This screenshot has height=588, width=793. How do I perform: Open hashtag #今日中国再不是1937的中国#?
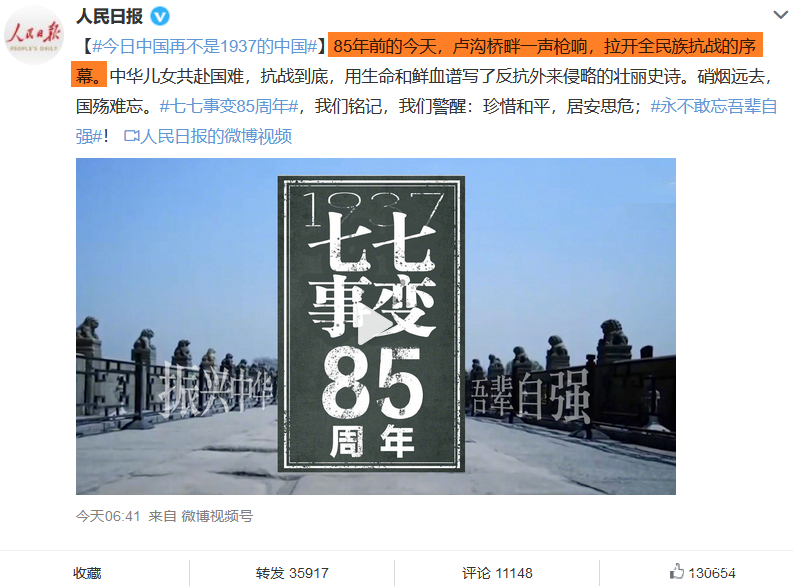tap(205, 47)
